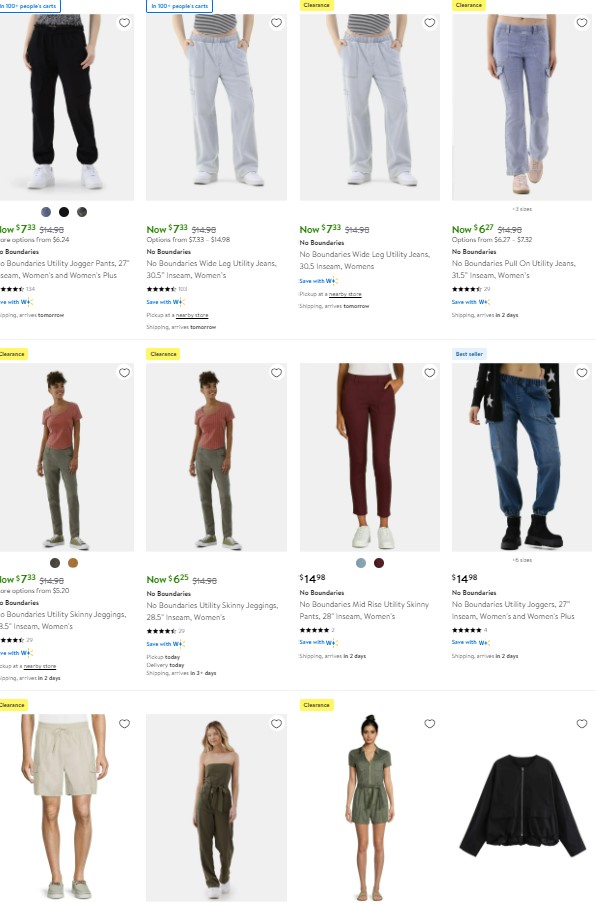The image size is (596, 904).
Task: Favorite the black Utility Jogger Pants with heart icon
Action: (124, 23)
